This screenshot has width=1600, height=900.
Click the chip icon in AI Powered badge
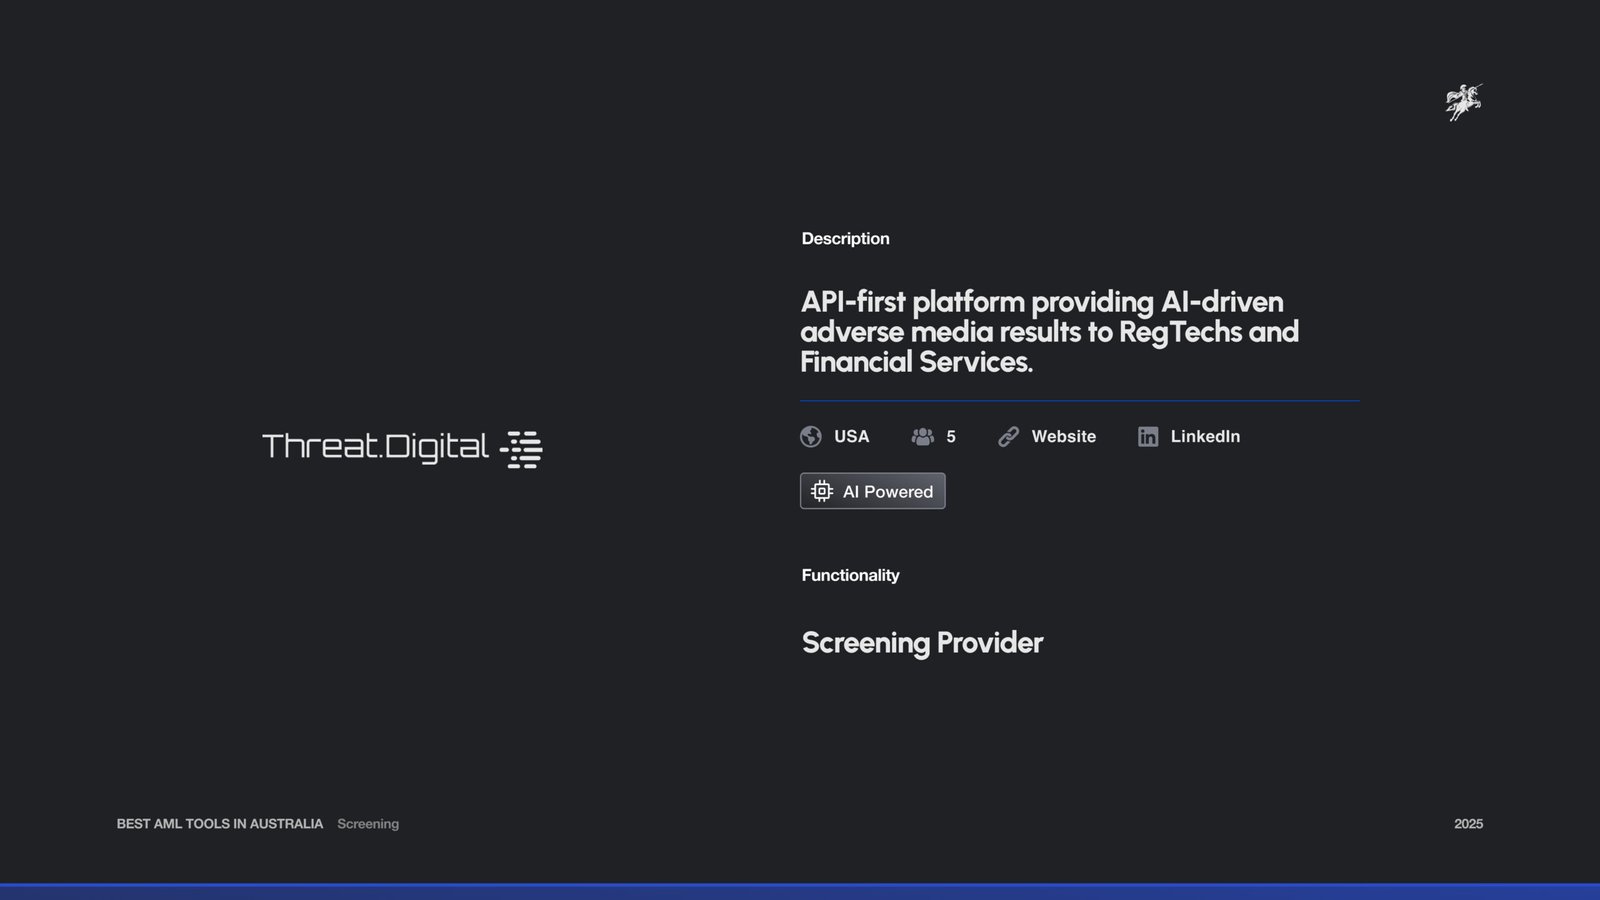822,491
